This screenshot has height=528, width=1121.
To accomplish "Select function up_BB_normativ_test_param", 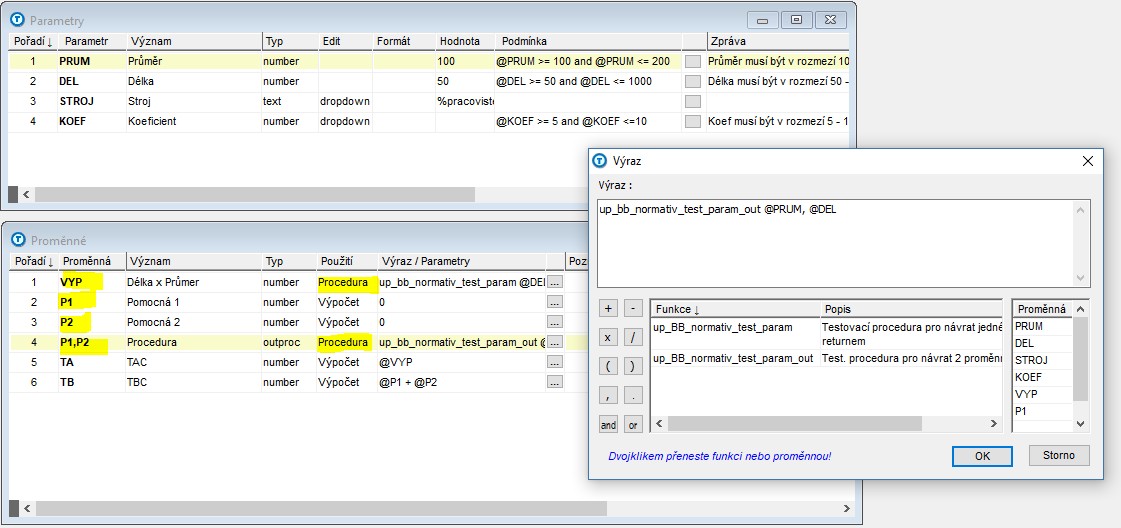I will pyautogui.click(x=724, y=327).
